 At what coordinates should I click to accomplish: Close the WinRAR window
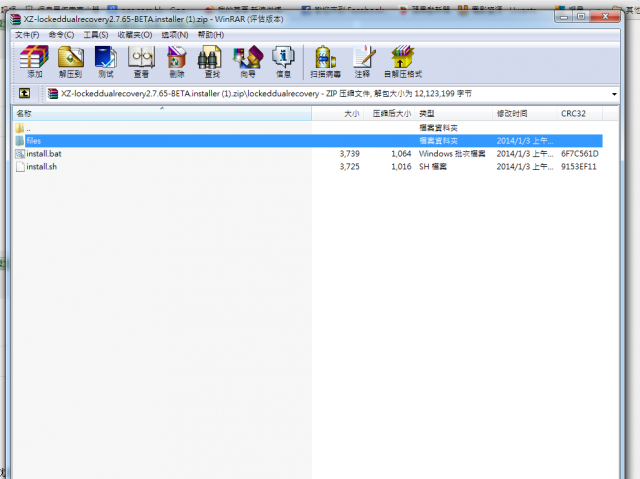(605, 17)
